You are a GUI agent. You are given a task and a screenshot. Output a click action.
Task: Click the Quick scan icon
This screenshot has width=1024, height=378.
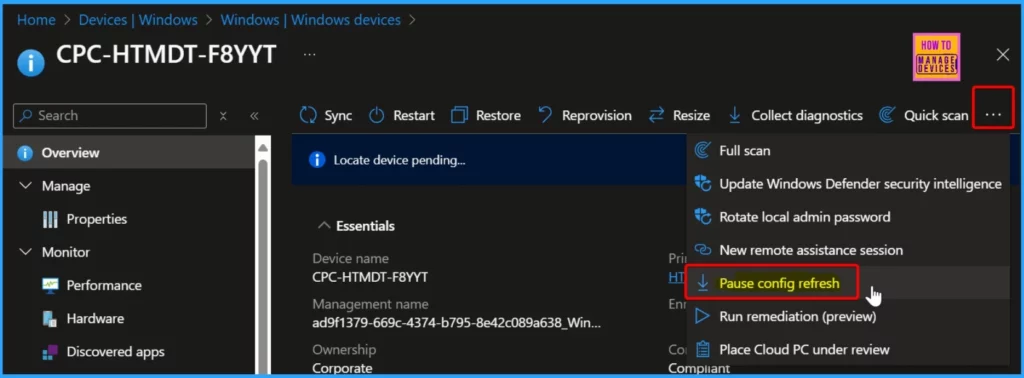coord(887,116)
